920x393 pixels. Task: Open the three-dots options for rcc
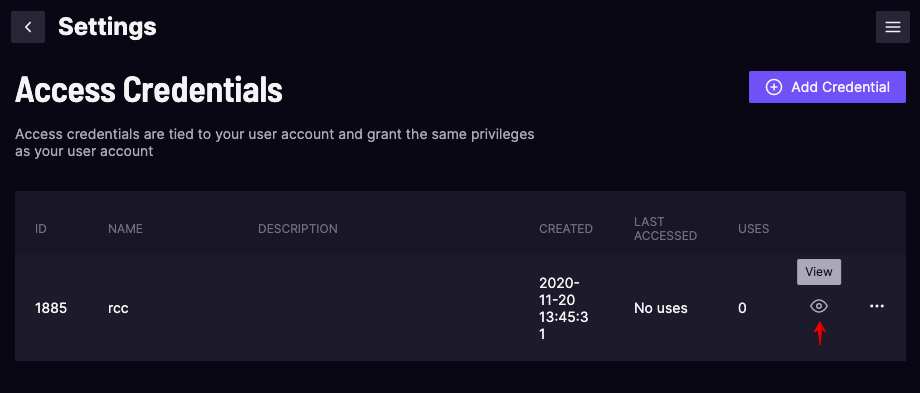(877, 306)
